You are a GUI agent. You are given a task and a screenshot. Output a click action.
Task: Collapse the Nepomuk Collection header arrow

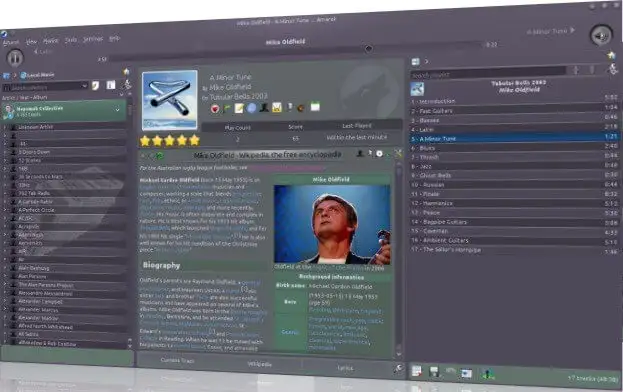[x=118, y=110]
